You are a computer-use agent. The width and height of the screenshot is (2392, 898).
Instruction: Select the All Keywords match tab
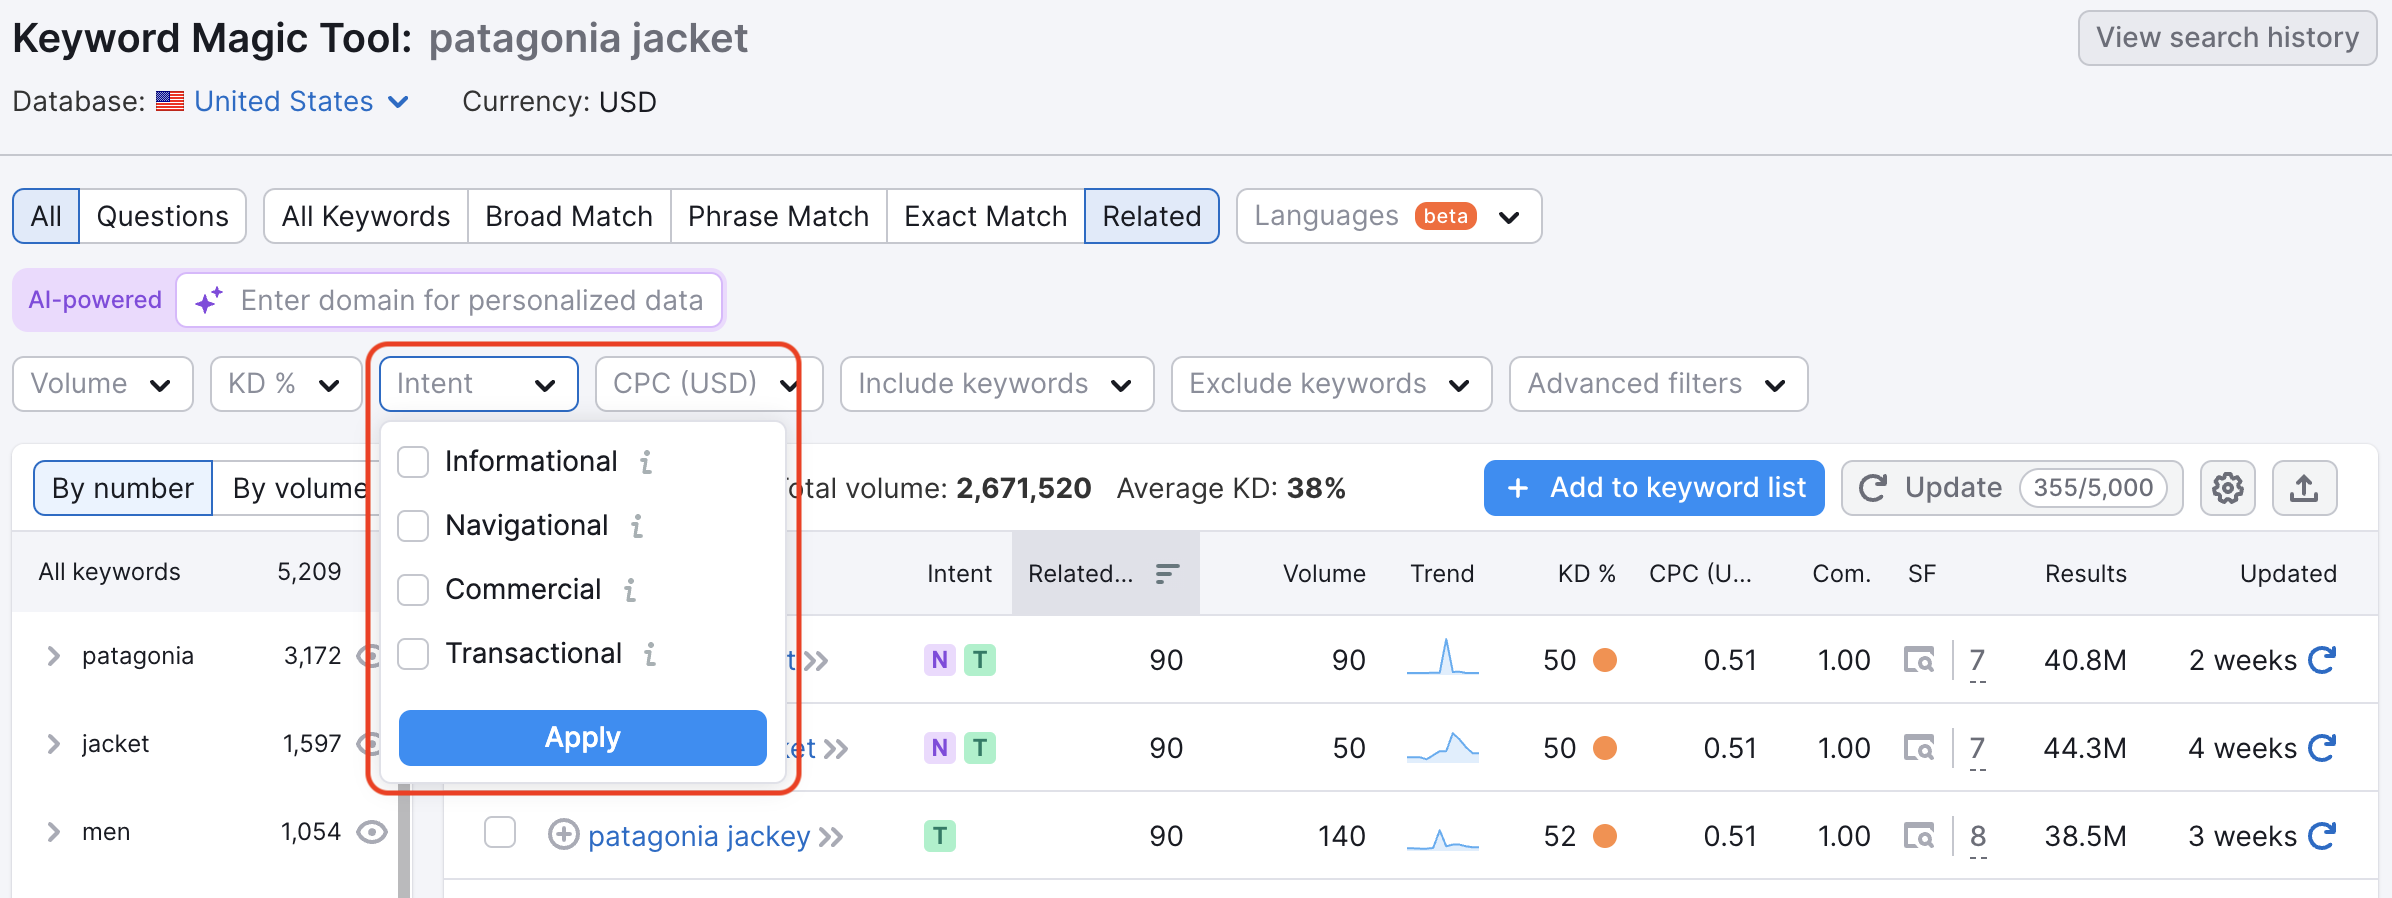(366, 216)
